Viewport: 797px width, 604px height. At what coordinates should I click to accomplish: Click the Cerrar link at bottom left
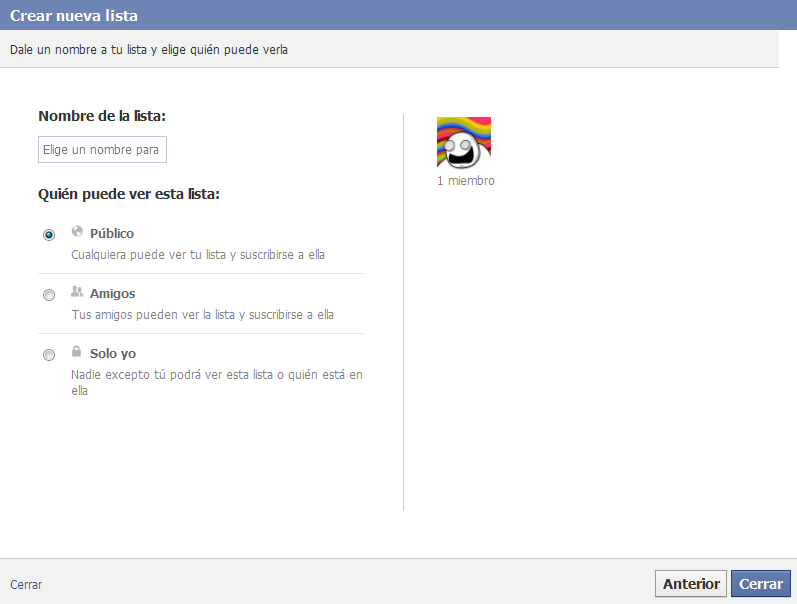[x=26, y=585]
